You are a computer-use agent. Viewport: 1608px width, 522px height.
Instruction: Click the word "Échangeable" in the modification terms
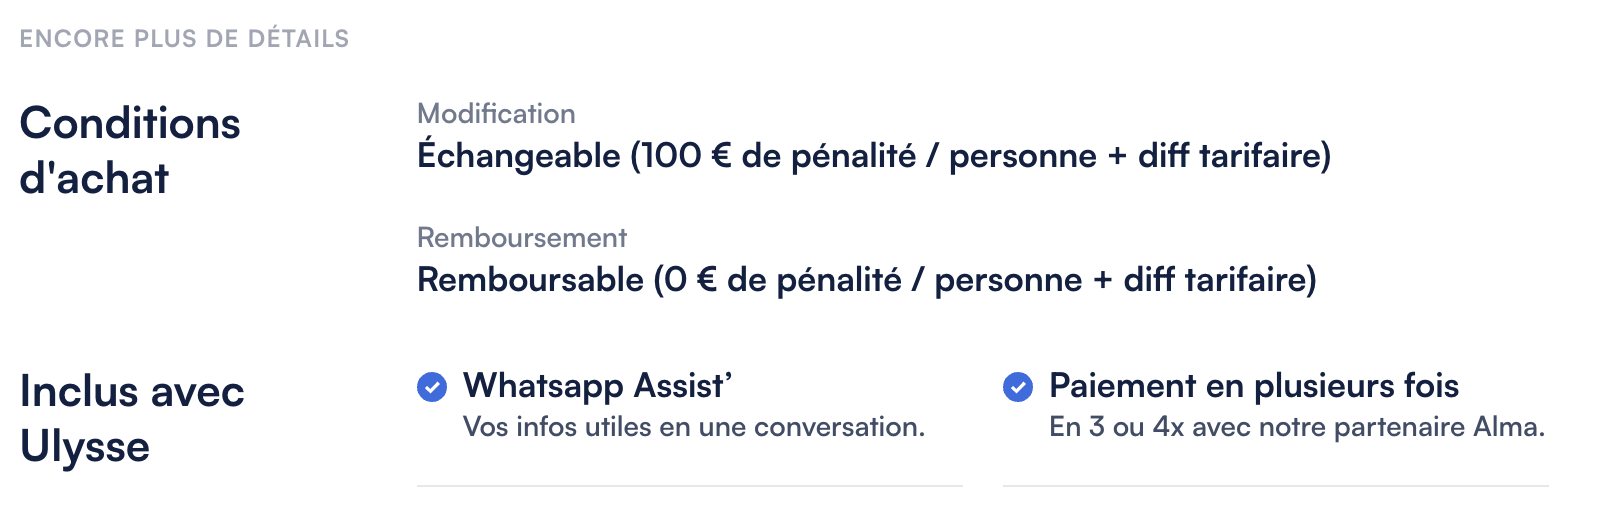519,156
